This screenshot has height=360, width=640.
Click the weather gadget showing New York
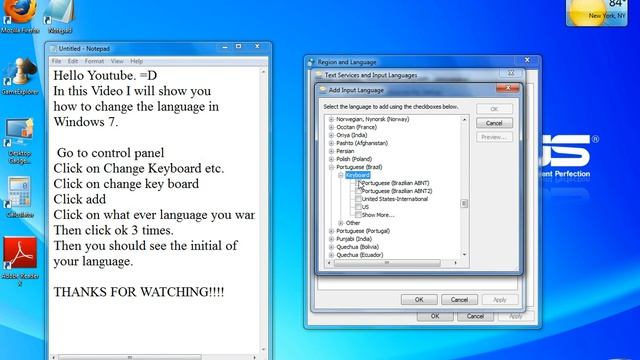click(x=596, y=13)
